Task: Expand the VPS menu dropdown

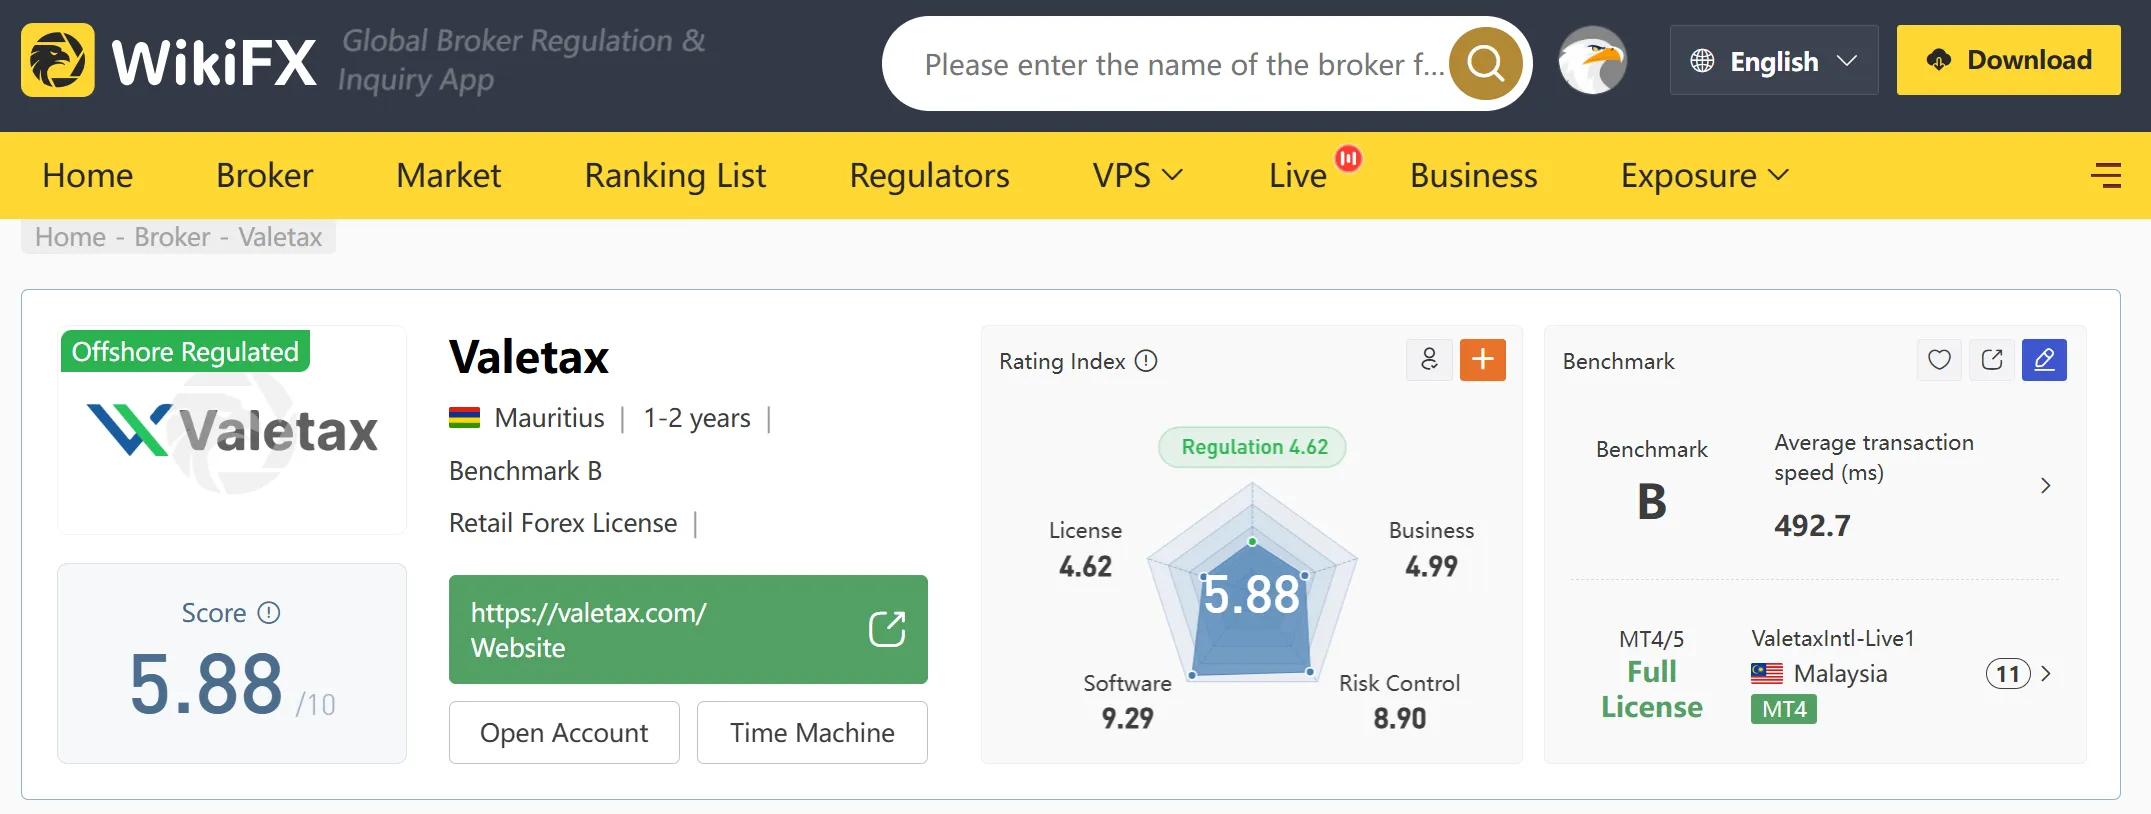Action: click(x=1138, y=176)
